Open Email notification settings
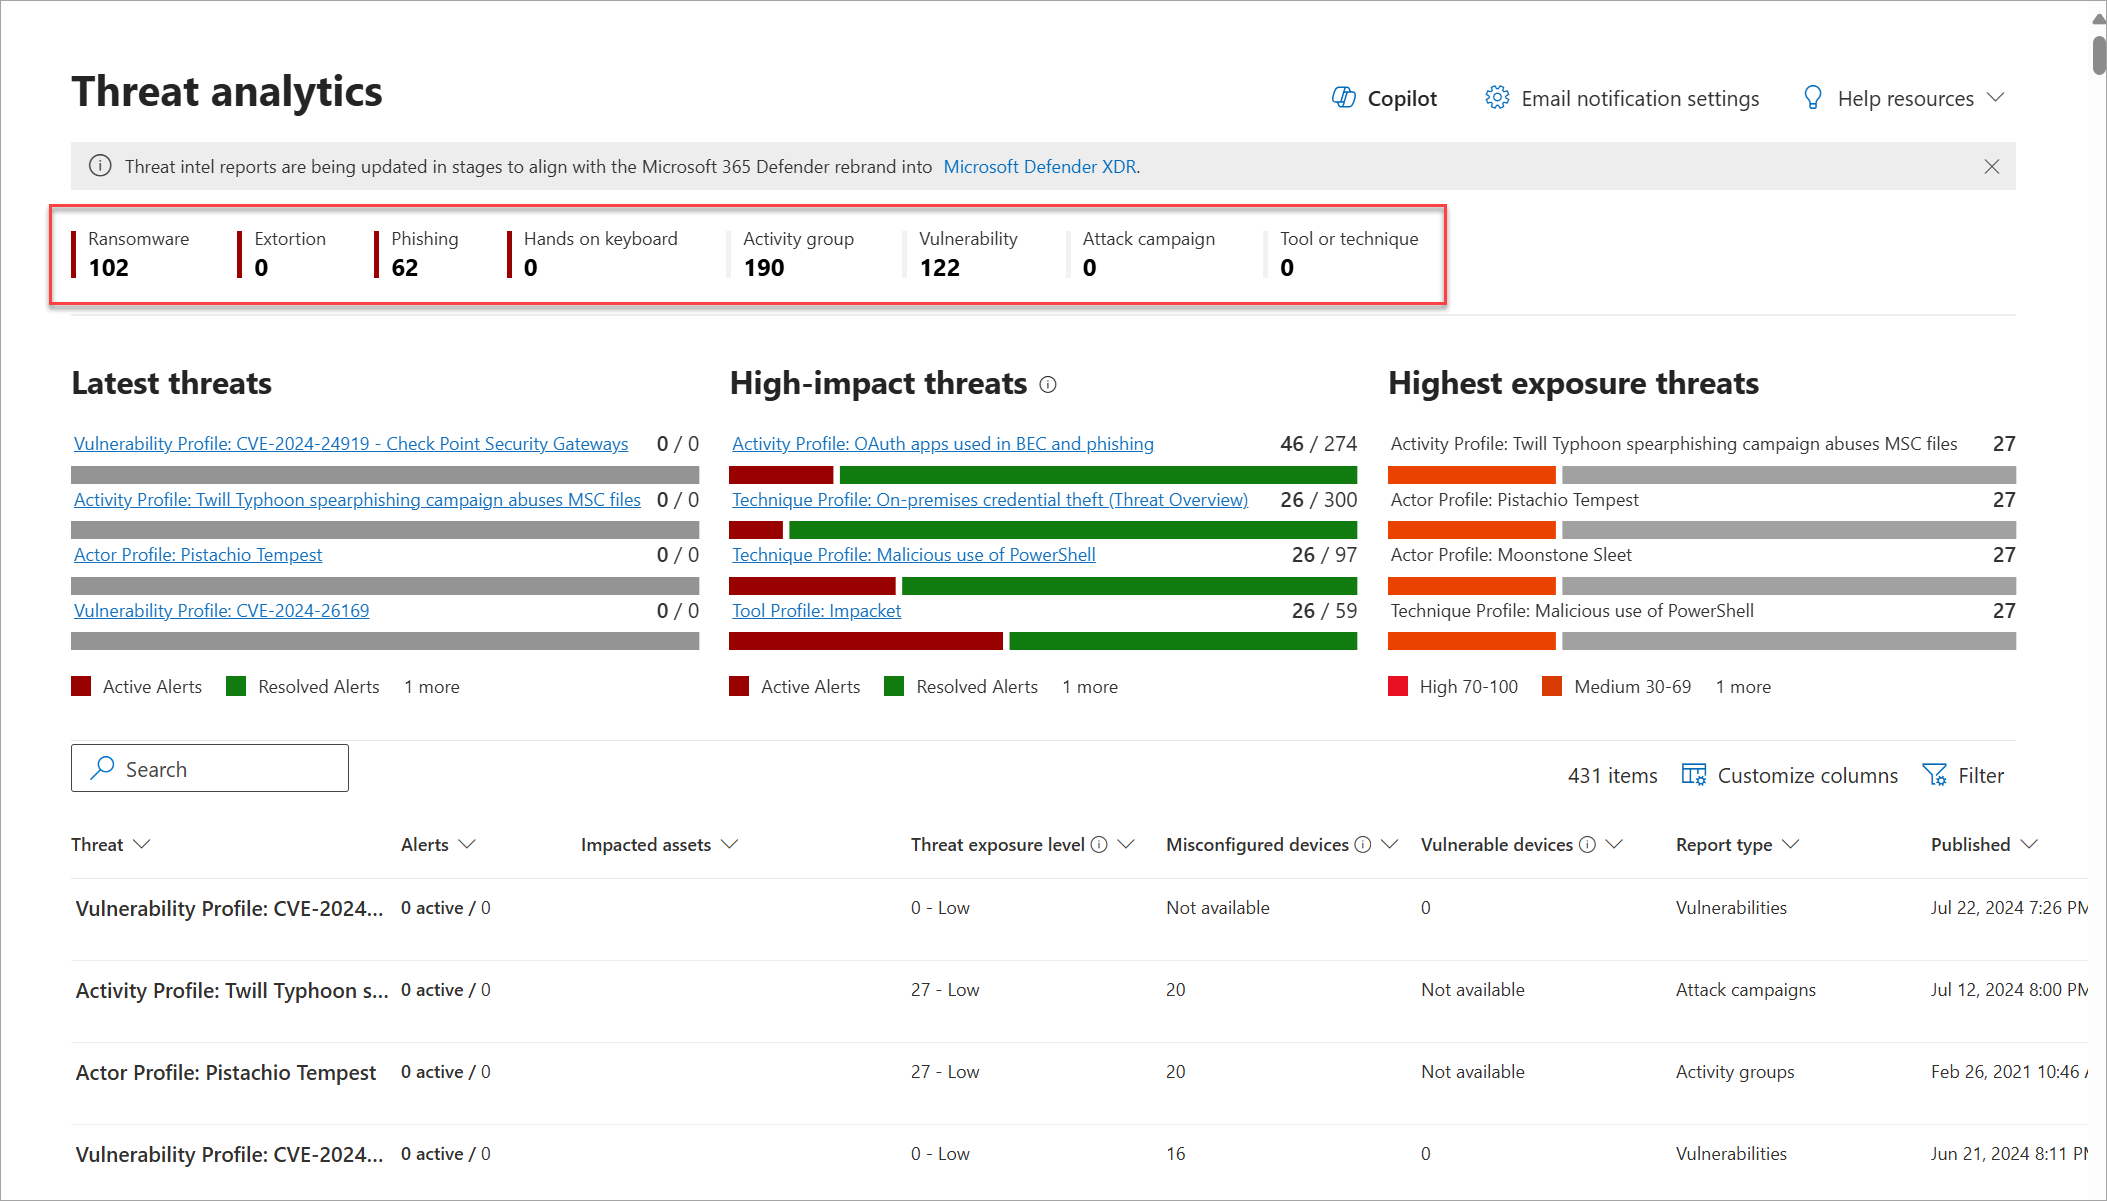This screenshot has height=1201, width=2107. [x=1622, y=97]
